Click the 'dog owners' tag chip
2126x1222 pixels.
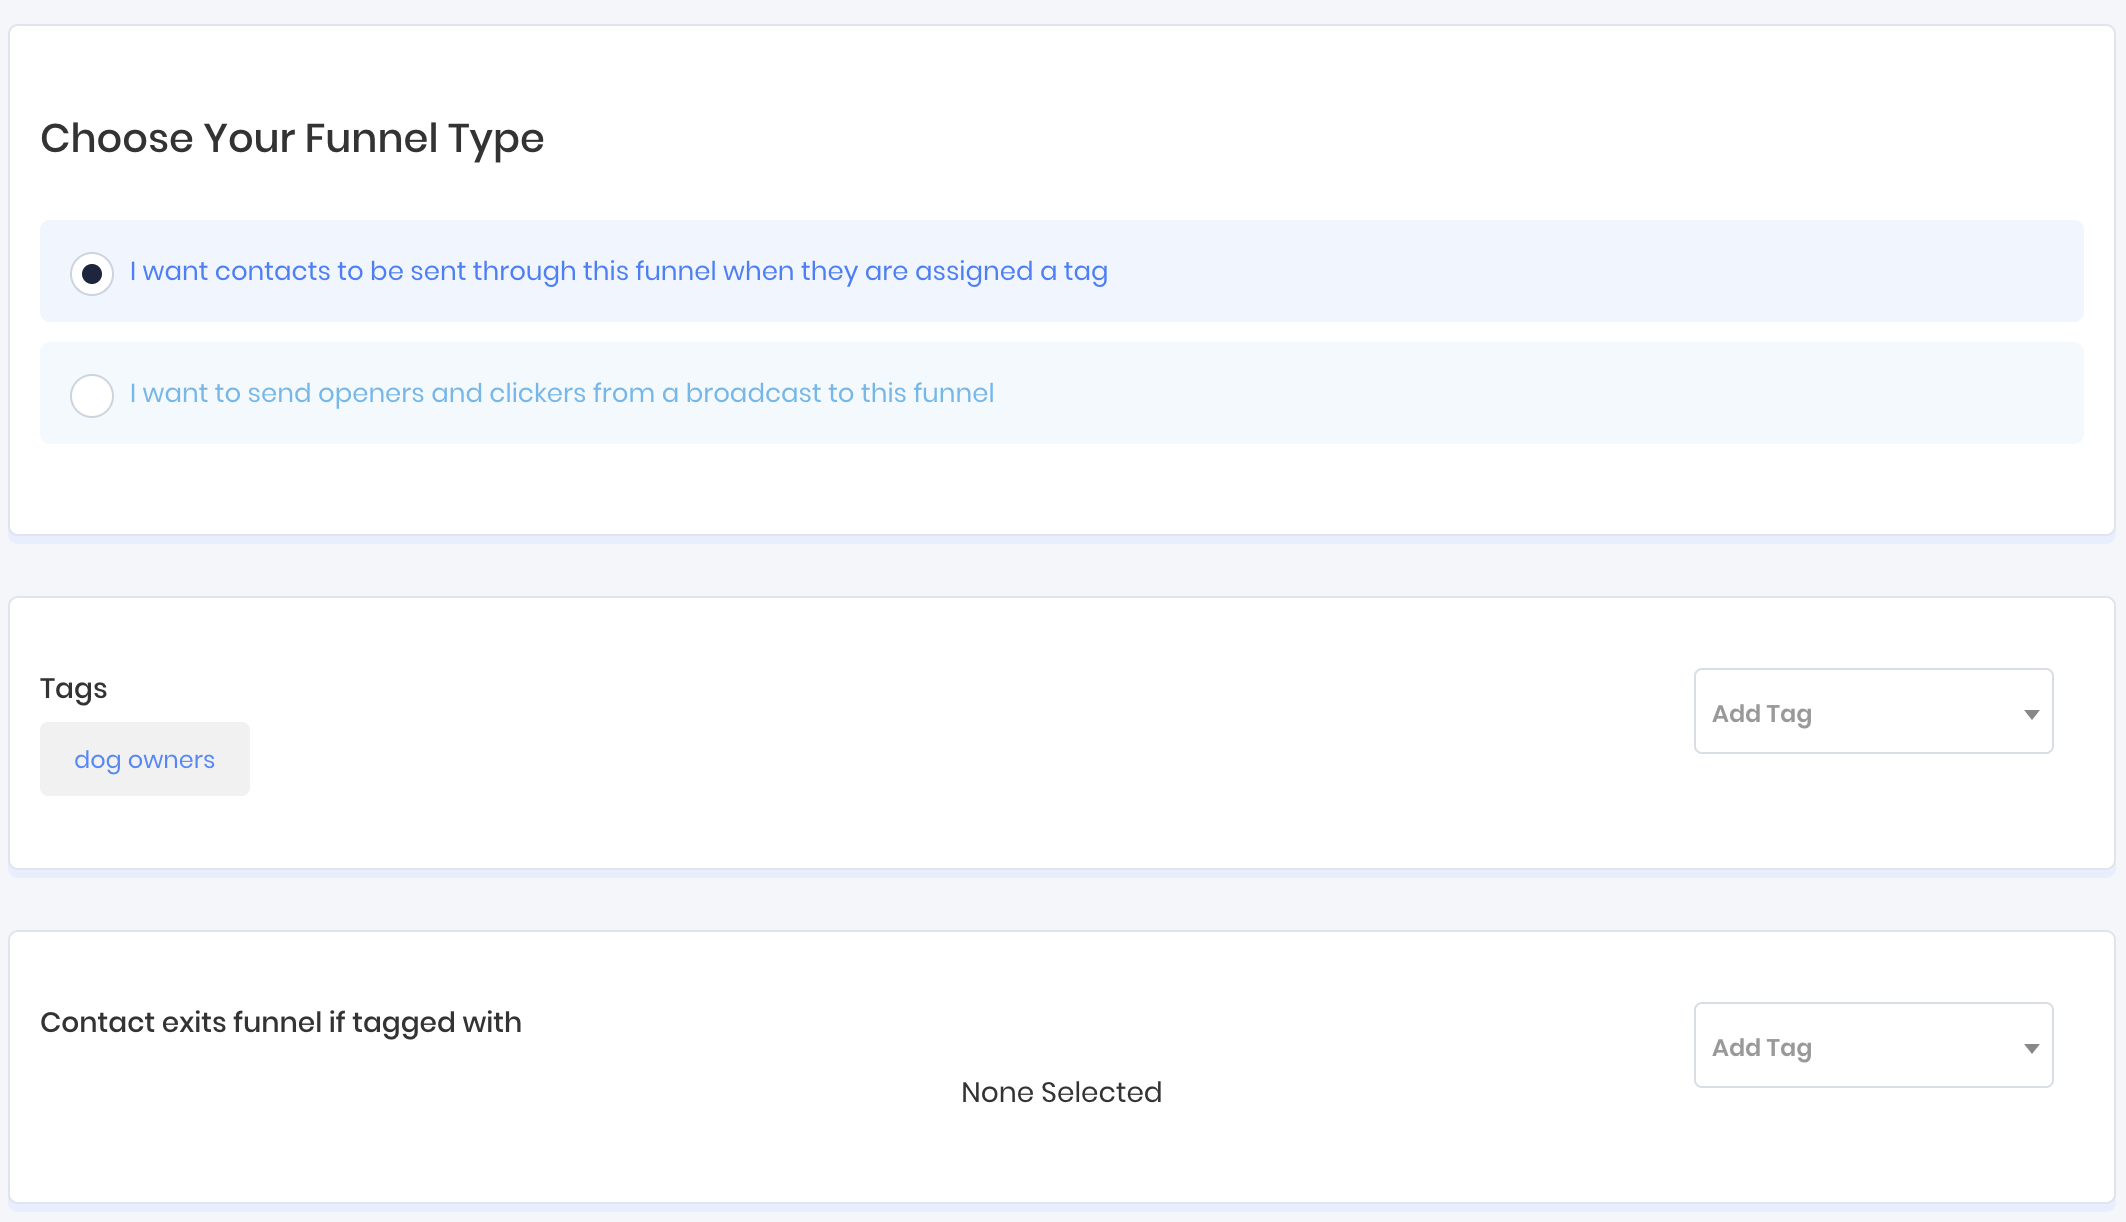[145, 760]
